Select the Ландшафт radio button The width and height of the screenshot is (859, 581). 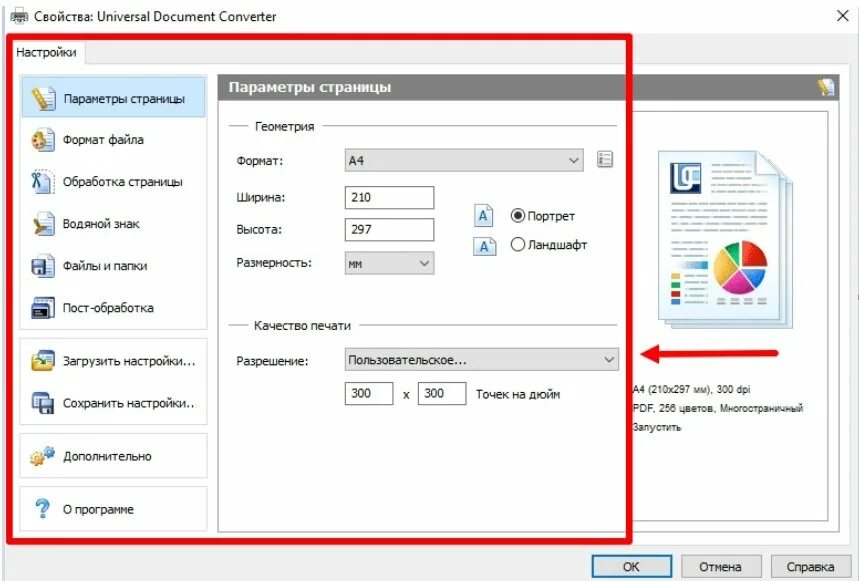[517, 244]
